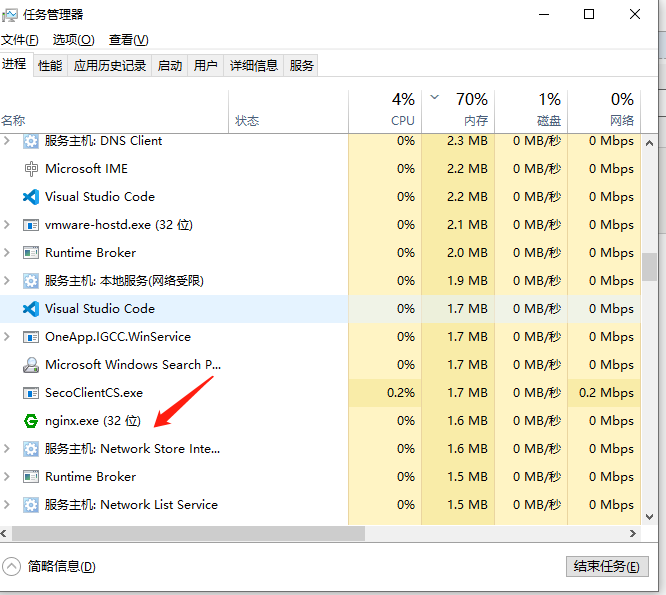This screenshot has width=666, height=595.
Task: Collapse to 简略信息 view
Action: pos(49,567)
